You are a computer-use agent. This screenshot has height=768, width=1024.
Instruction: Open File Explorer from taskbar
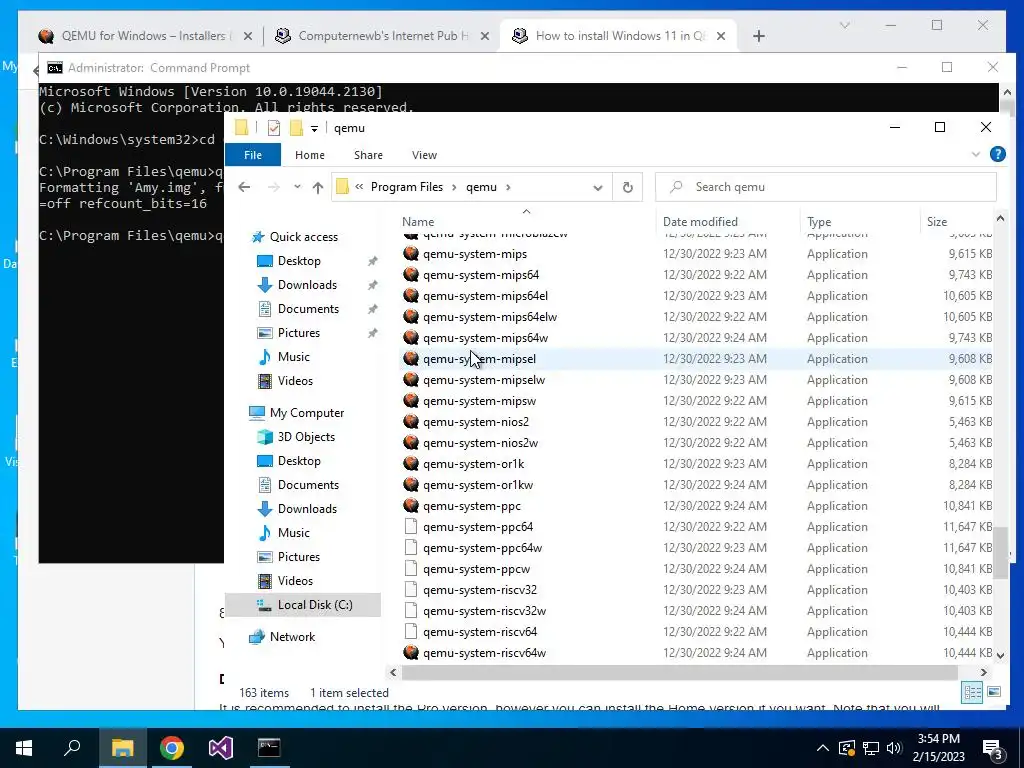pyautogui.click(x=123, y=748)
